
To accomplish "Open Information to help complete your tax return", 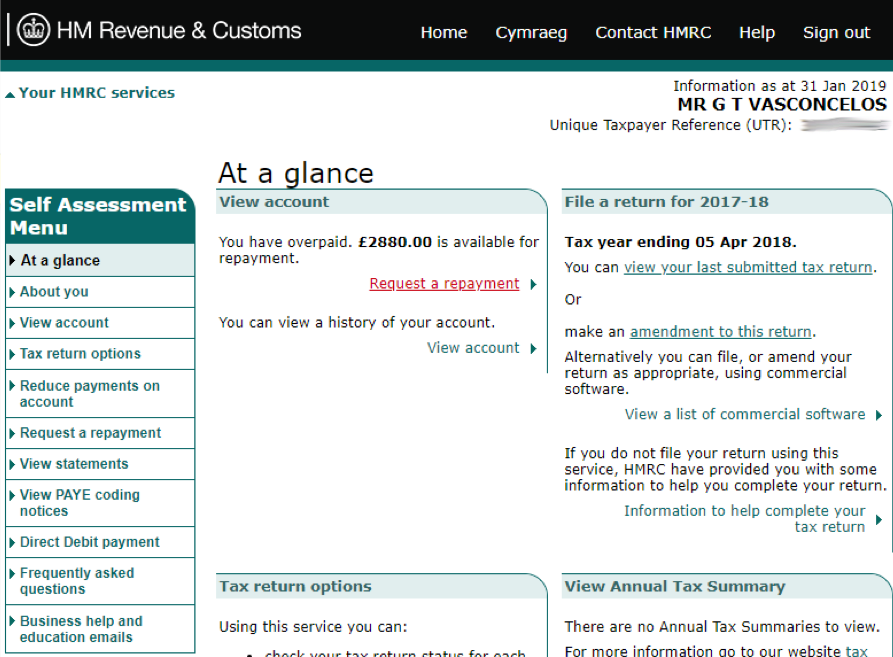I will click(x=744, y=519).
